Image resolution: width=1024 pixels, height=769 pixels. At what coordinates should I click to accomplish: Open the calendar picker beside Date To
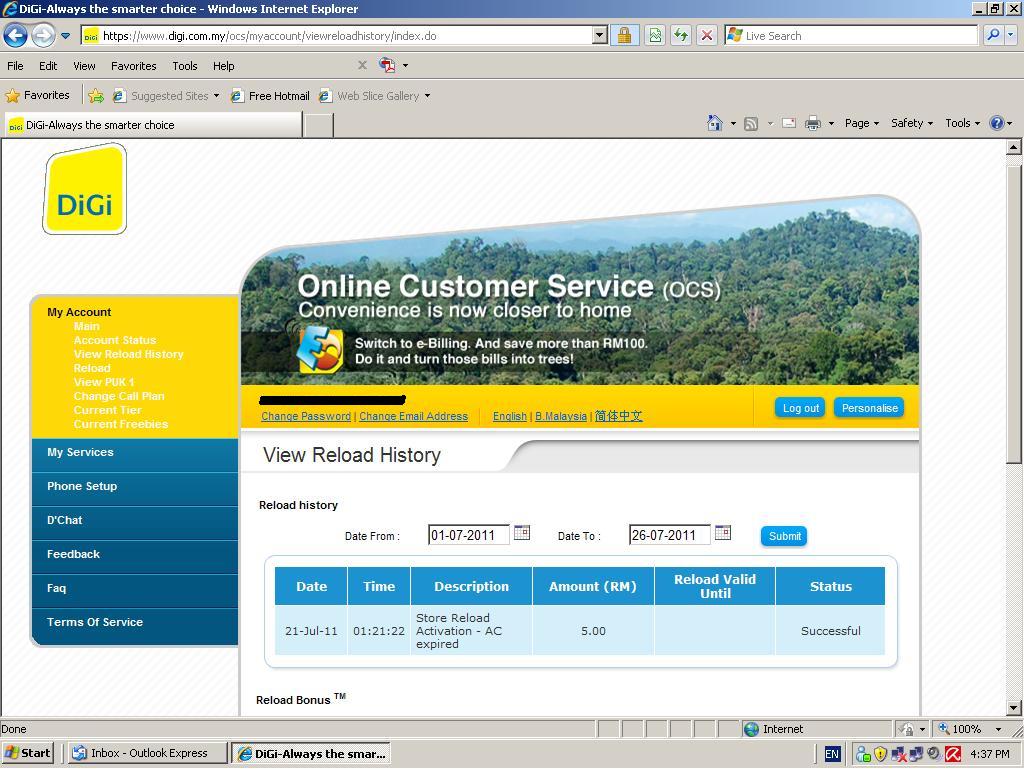pos(723,532)
